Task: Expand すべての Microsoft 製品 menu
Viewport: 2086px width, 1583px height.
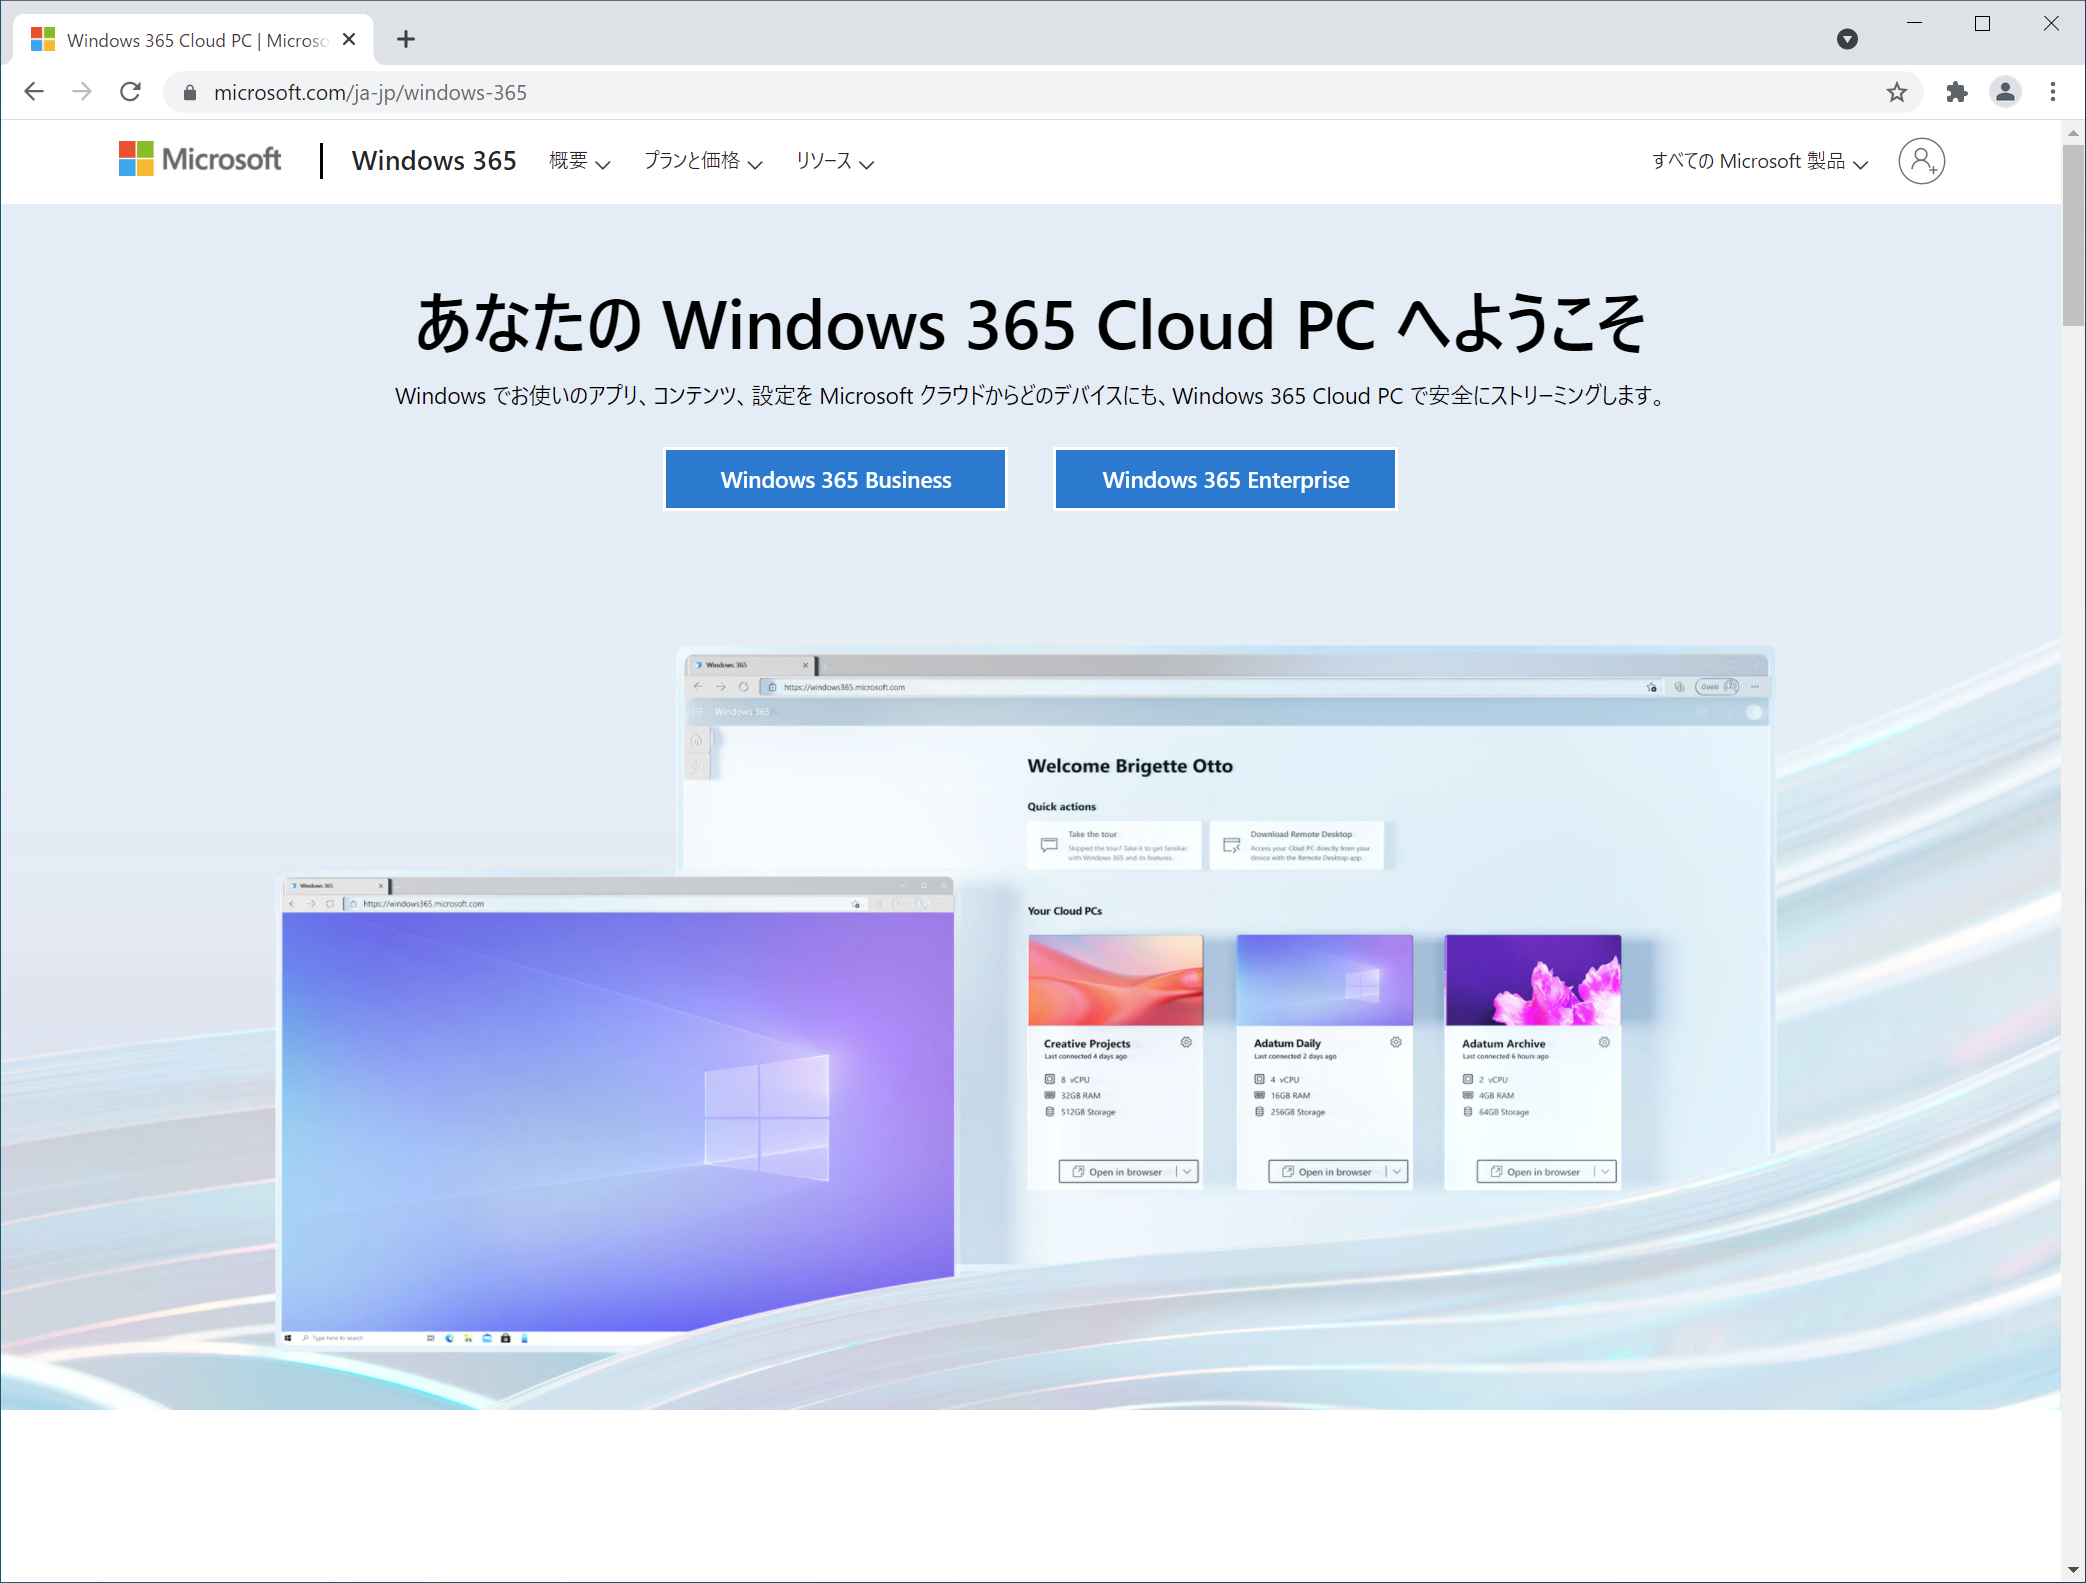Action: (x=1760, y=161)
